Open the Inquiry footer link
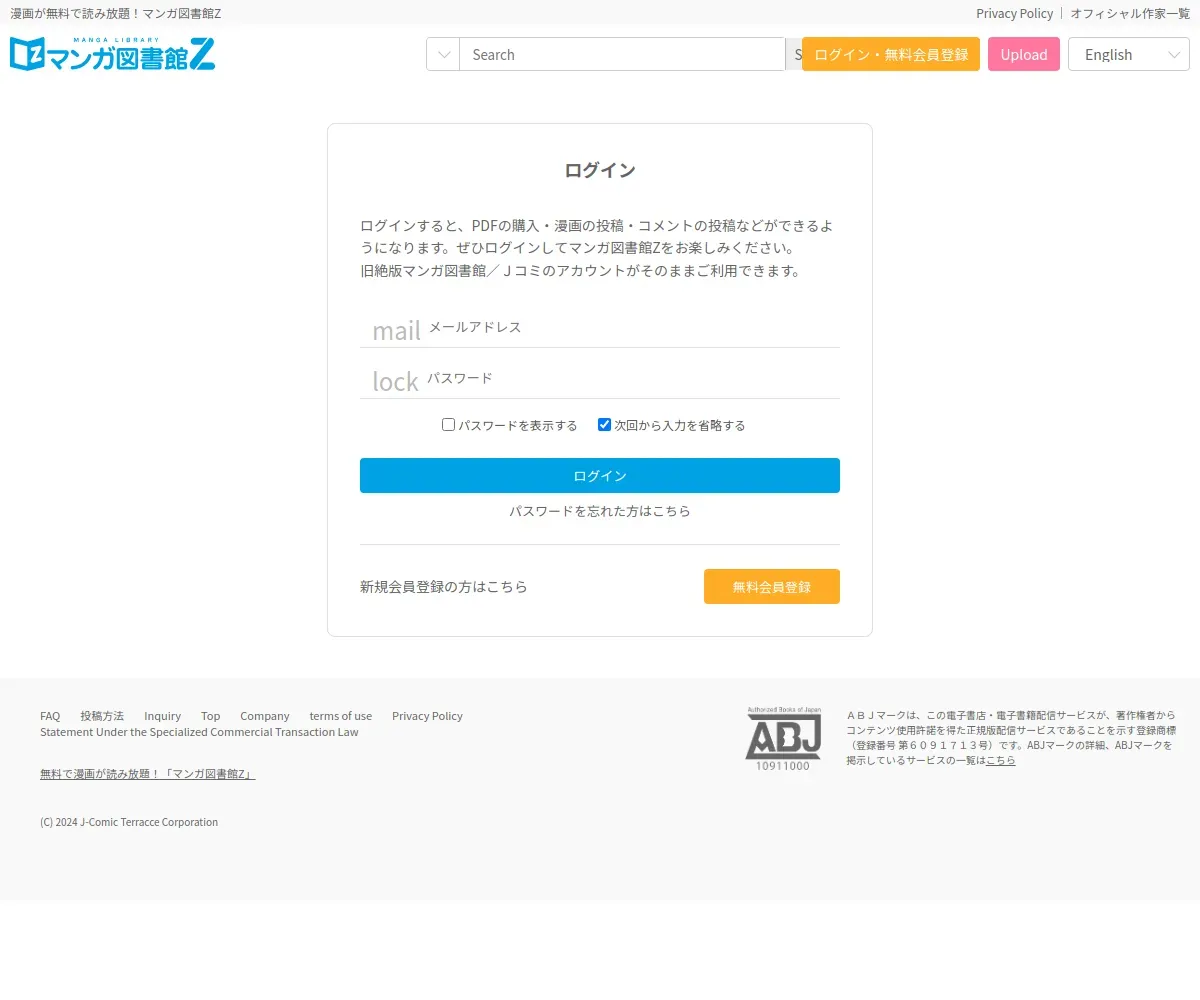This screenshot has width=1200, height=1000. pos(162,716)
